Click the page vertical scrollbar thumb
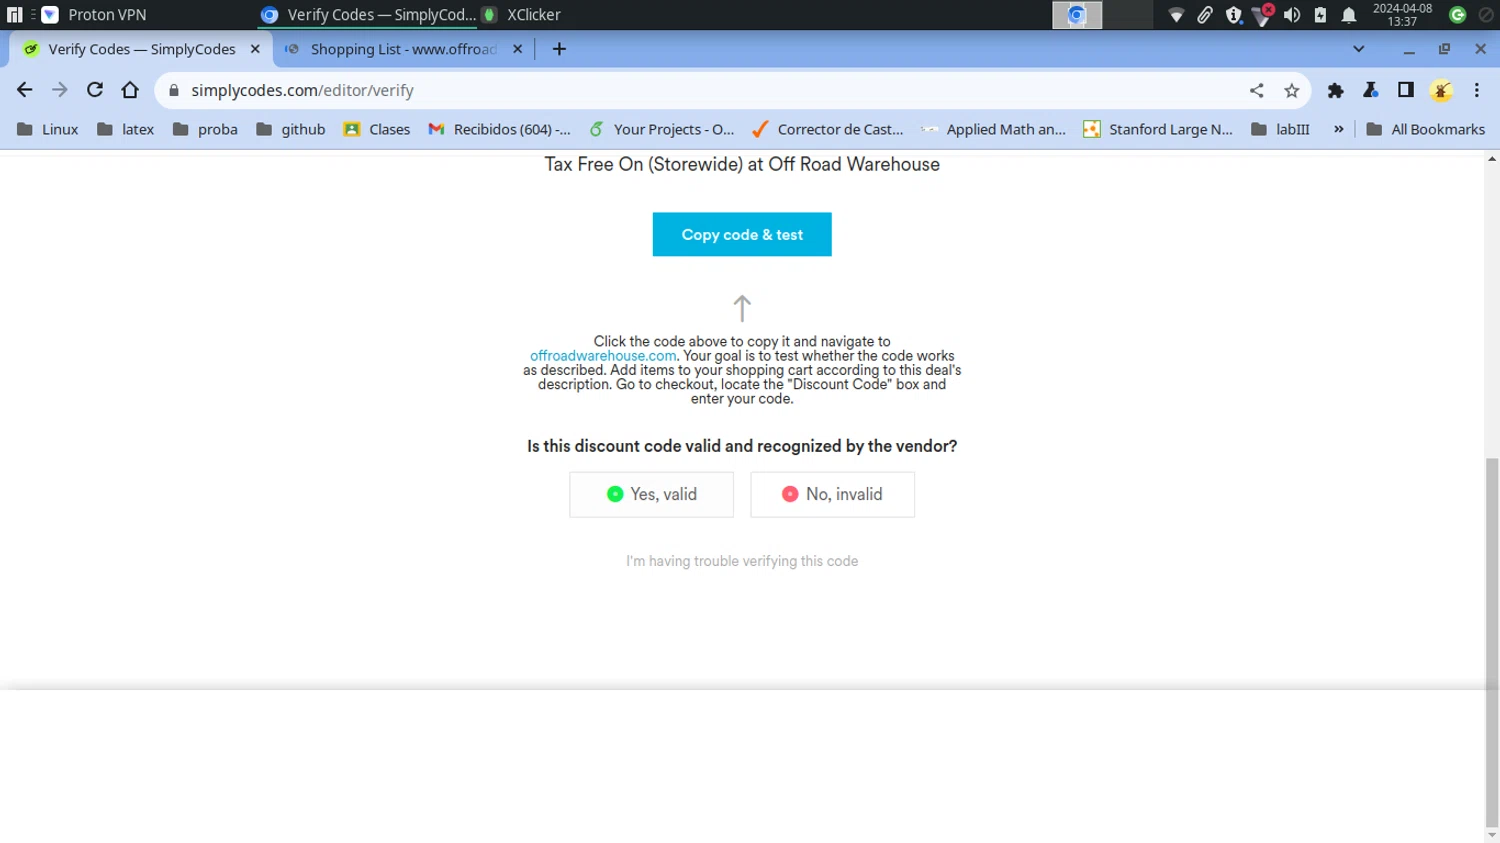The width and height of the screenshot is (1500, 843). click(1492, 643)
